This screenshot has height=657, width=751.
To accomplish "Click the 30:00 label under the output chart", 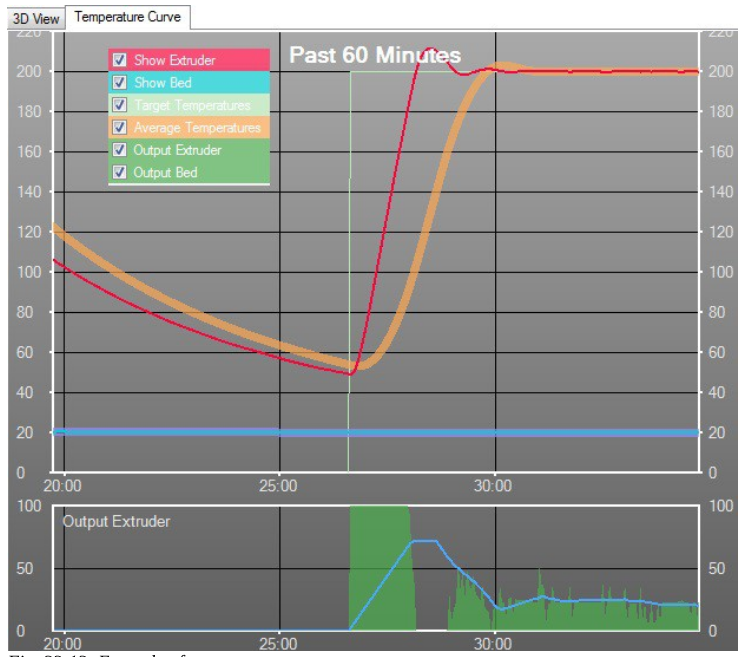I will (493, 644).
